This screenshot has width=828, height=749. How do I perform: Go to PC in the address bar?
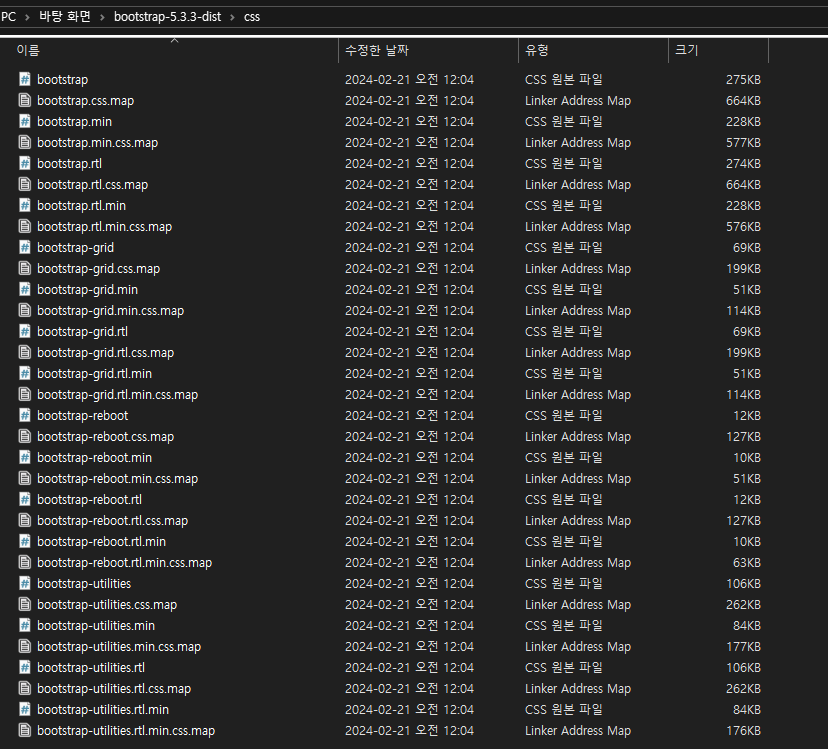pyautogui.click(x=8, y=17)
